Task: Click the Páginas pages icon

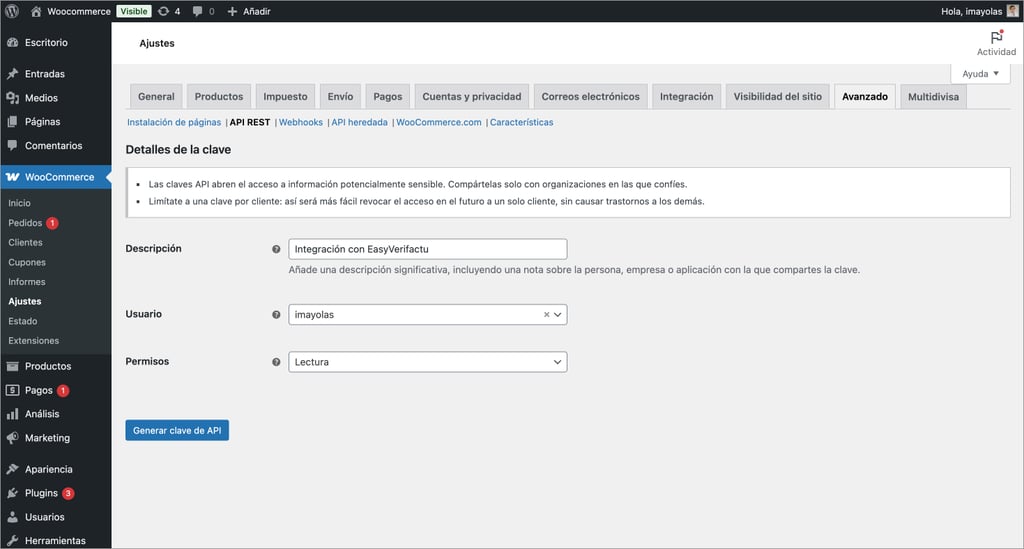Action: point(12,121)
